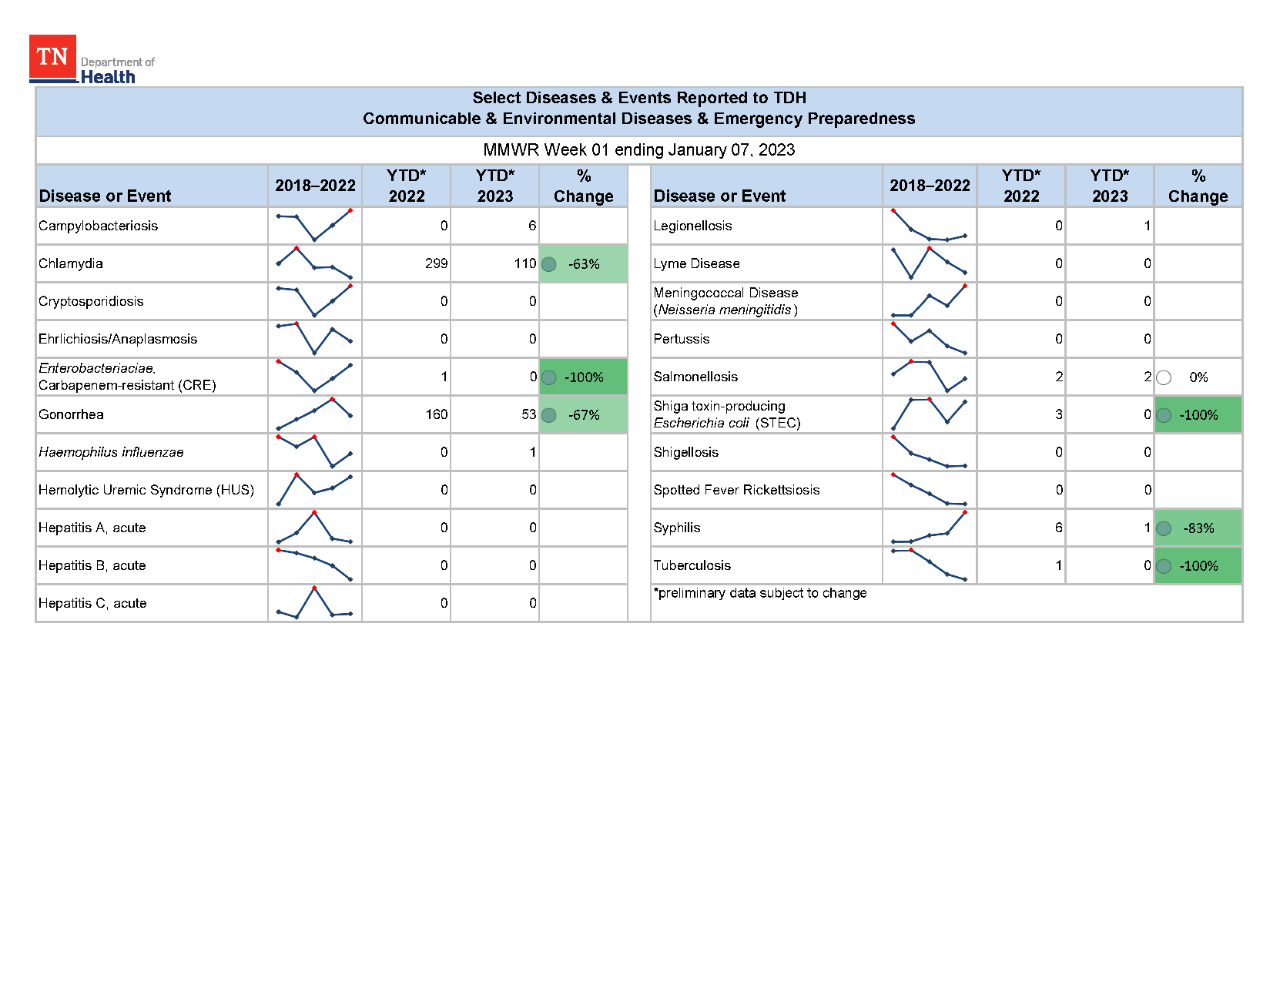
Task: Click the indicator dot in the Tuberculosis row
Action: (1164, 567)
